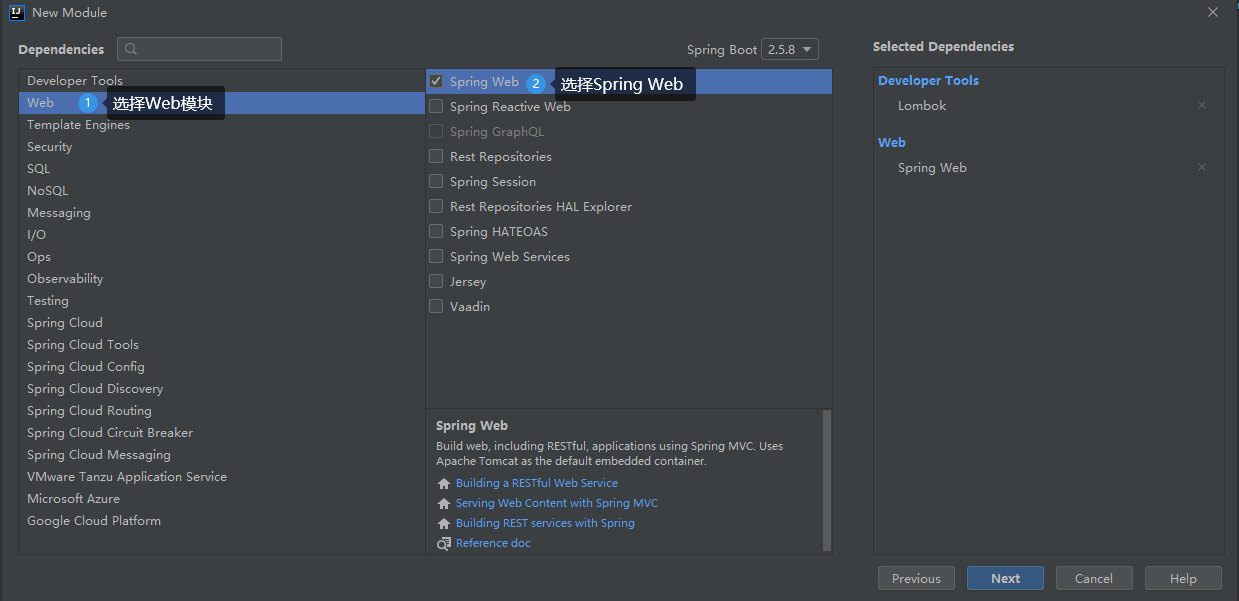
Task: Go to the Next step
Action: [1005, 578]
